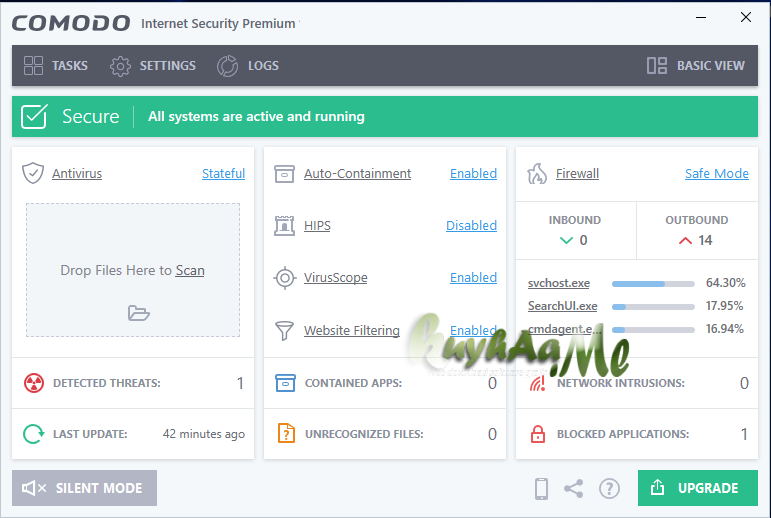Click the Unrecognized Files question icon
The height and width of the screenshot is (518, 771).
click(x=286, y=433)
